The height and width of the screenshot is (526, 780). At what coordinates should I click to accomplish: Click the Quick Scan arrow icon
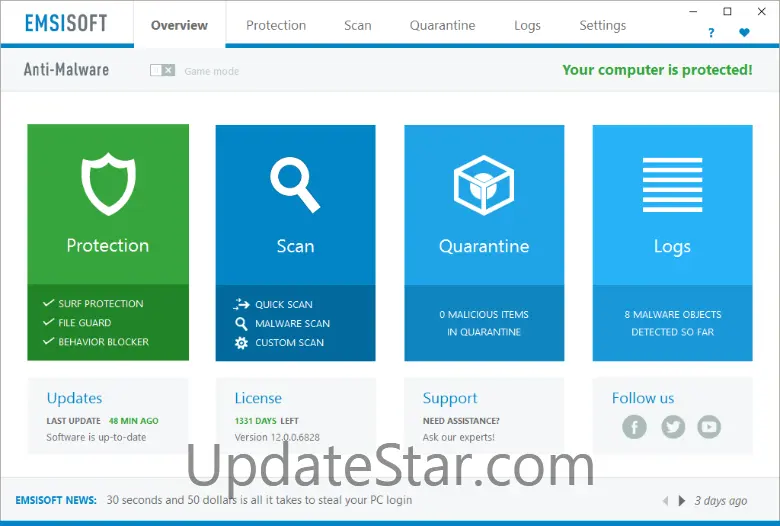(241, 304)
